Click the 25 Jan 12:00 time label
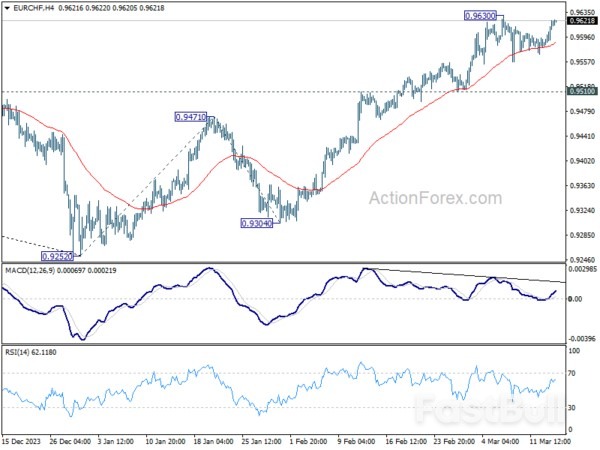The image size is (600, 450). click(x=261, y=442)
